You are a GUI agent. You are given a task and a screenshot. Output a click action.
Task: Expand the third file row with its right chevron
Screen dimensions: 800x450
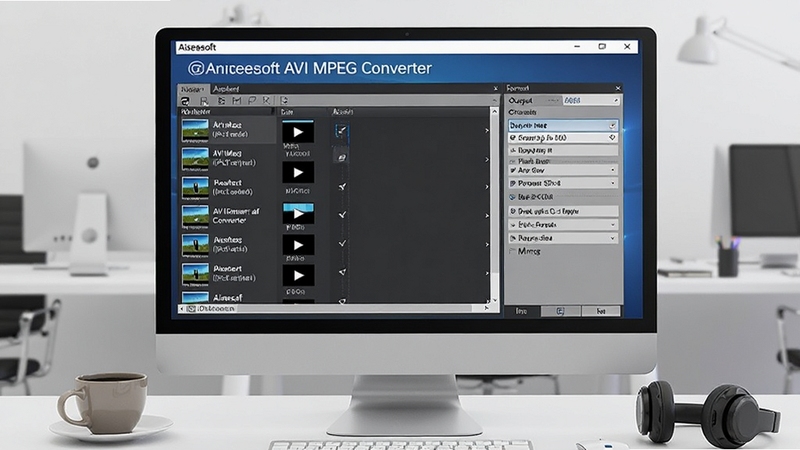tap(487, 187)
